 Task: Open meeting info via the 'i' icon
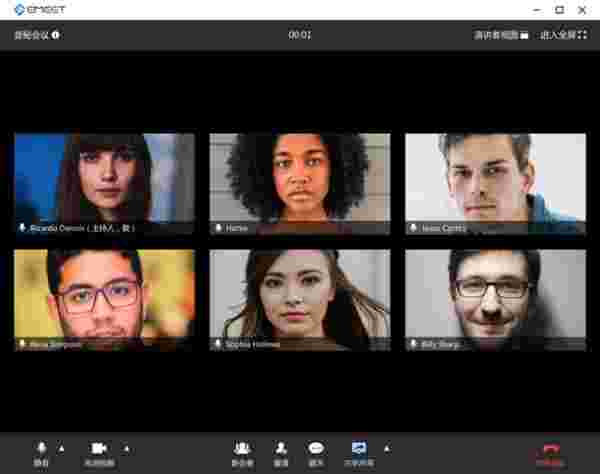pyautogui.click(x=56, y=35)
